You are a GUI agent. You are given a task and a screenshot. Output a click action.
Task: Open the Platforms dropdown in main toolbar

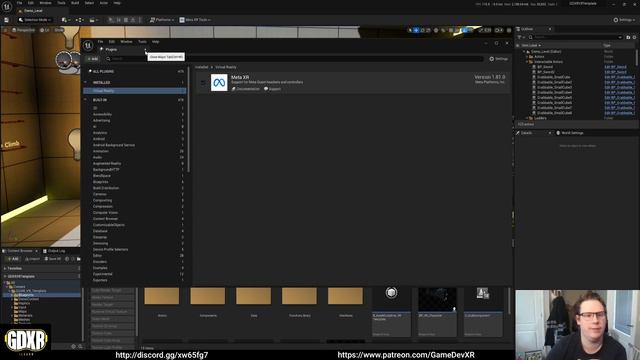pyautogui.click(x=162, y=20)
